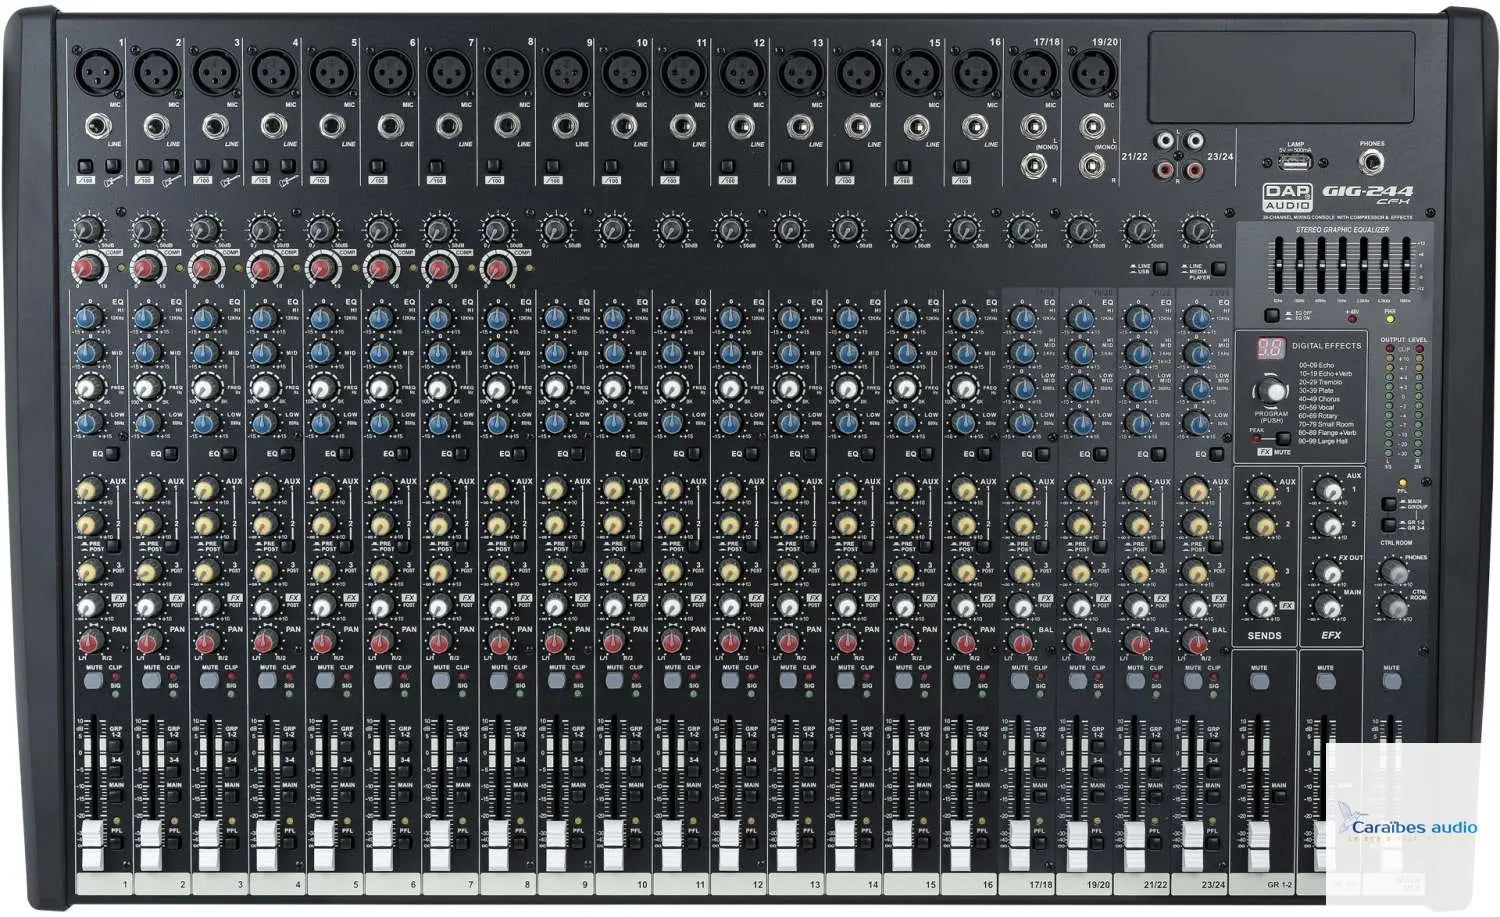Click the 19/20 L (MONO) line jack

(x=1092, y=127)
